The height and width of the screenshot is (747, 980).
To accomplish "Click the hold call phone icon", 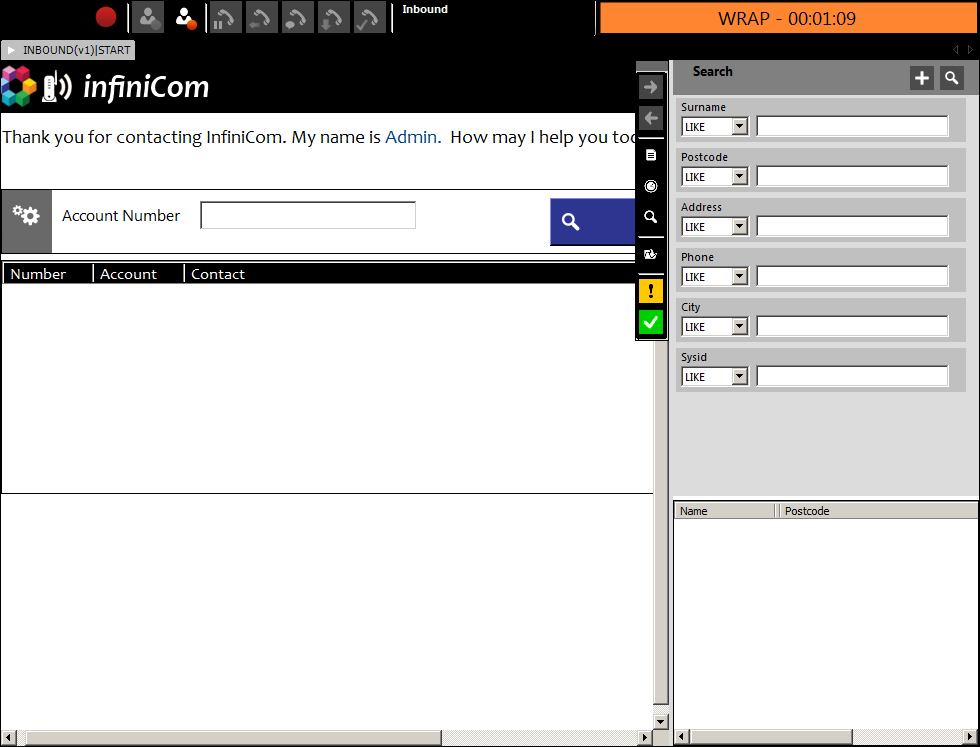I will (x=226, y=18).
